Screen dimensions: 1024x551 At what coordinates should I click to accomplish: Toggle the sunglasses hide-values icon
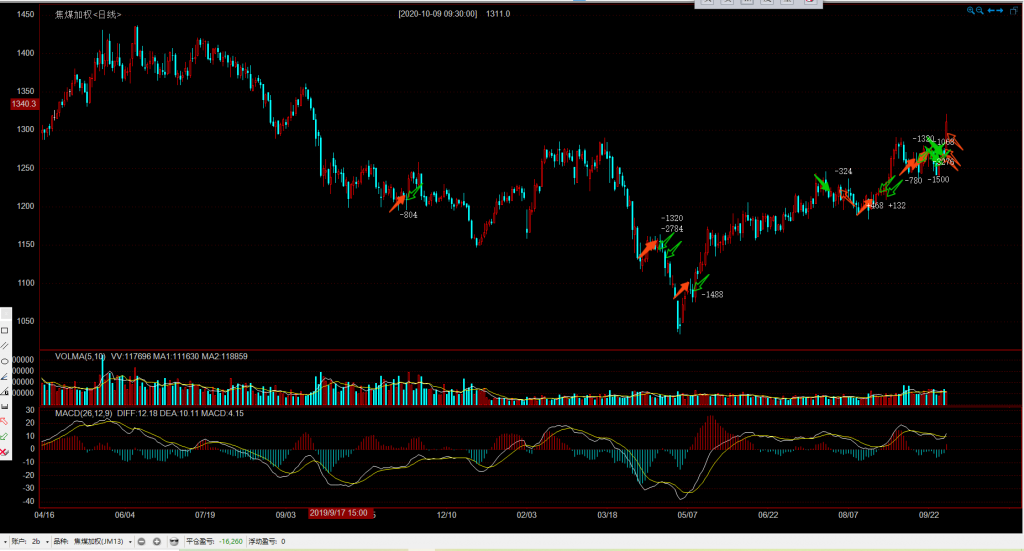(x=174, y=541)
